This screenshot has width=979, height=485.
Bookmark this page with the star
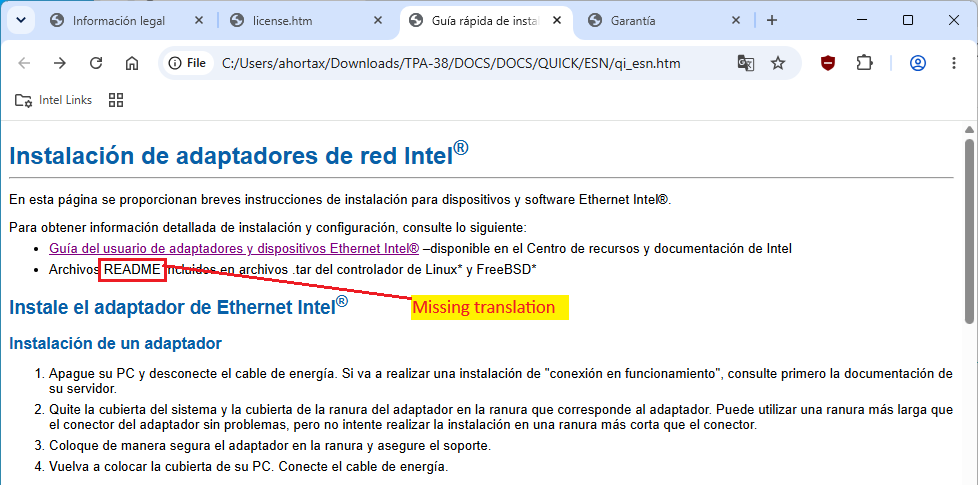(777, 63)
